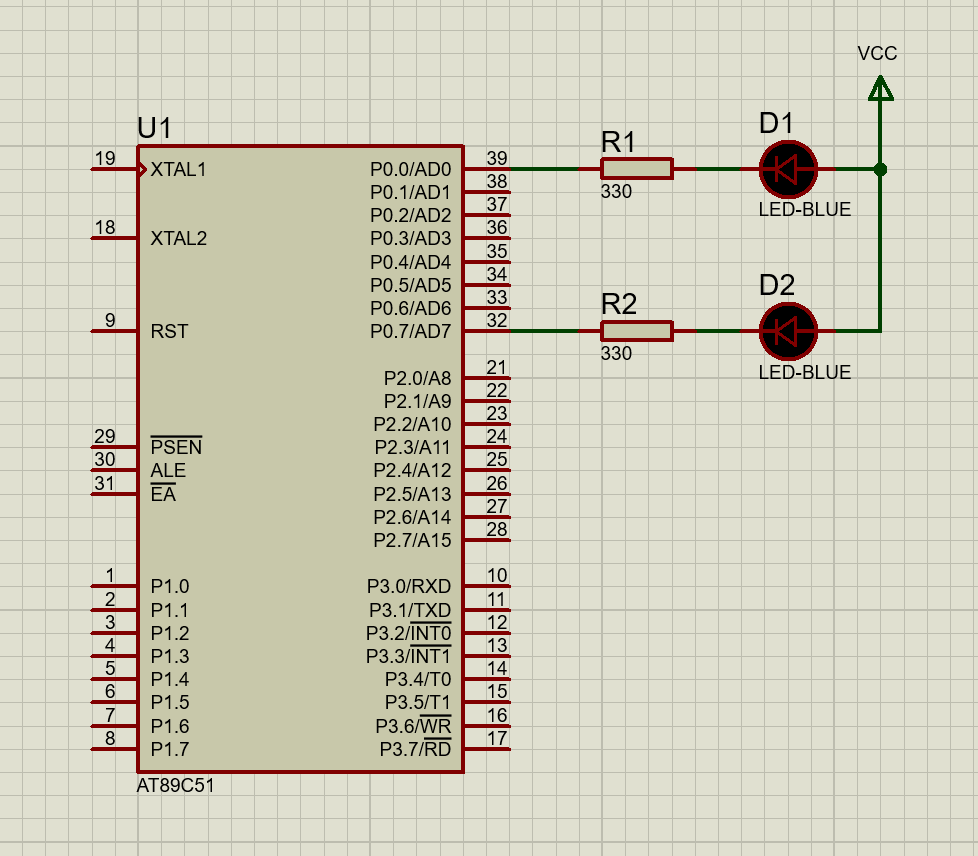Screen dimensions: 978x856
Task: Select the wire between P0.0 and R1
Action: click(545, 169)
